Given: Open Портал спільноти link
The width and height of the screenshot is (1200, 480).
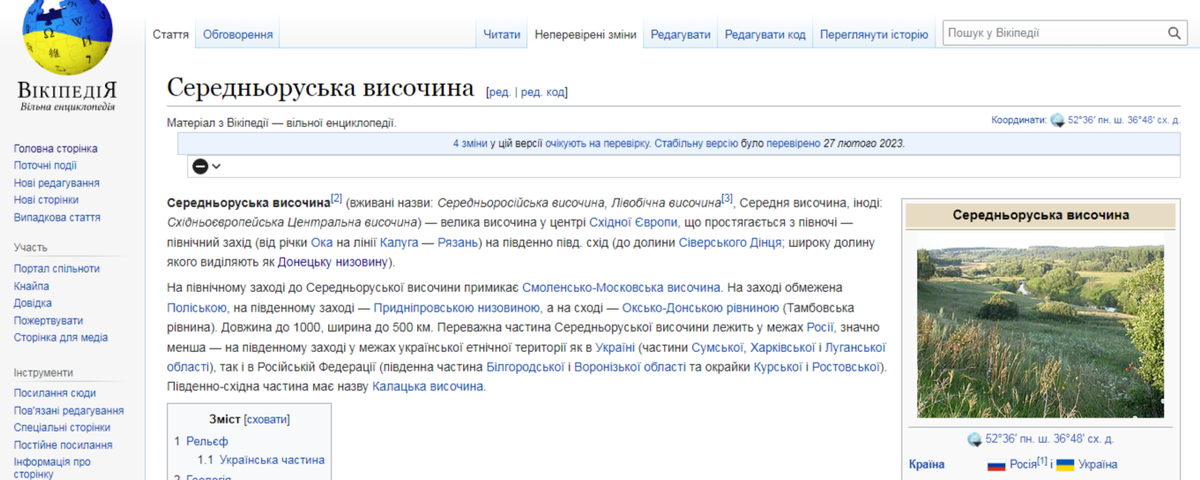Looking at the screenshot, I should pos(57,269).
